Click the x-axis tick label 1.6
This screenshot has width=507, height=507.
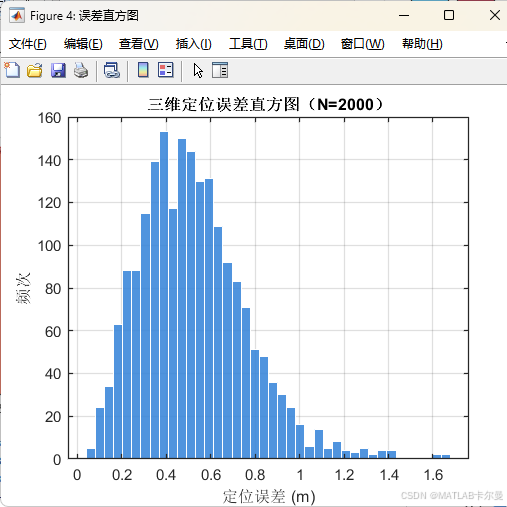[433, 475]
